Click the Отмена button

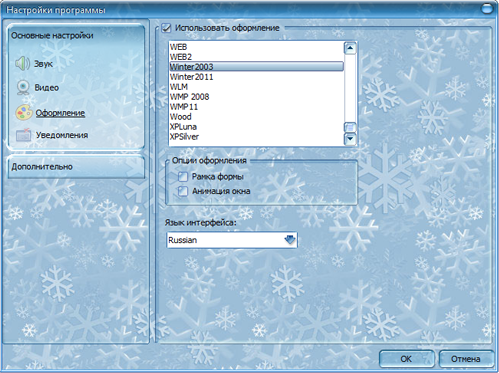[x=466, y=359]
